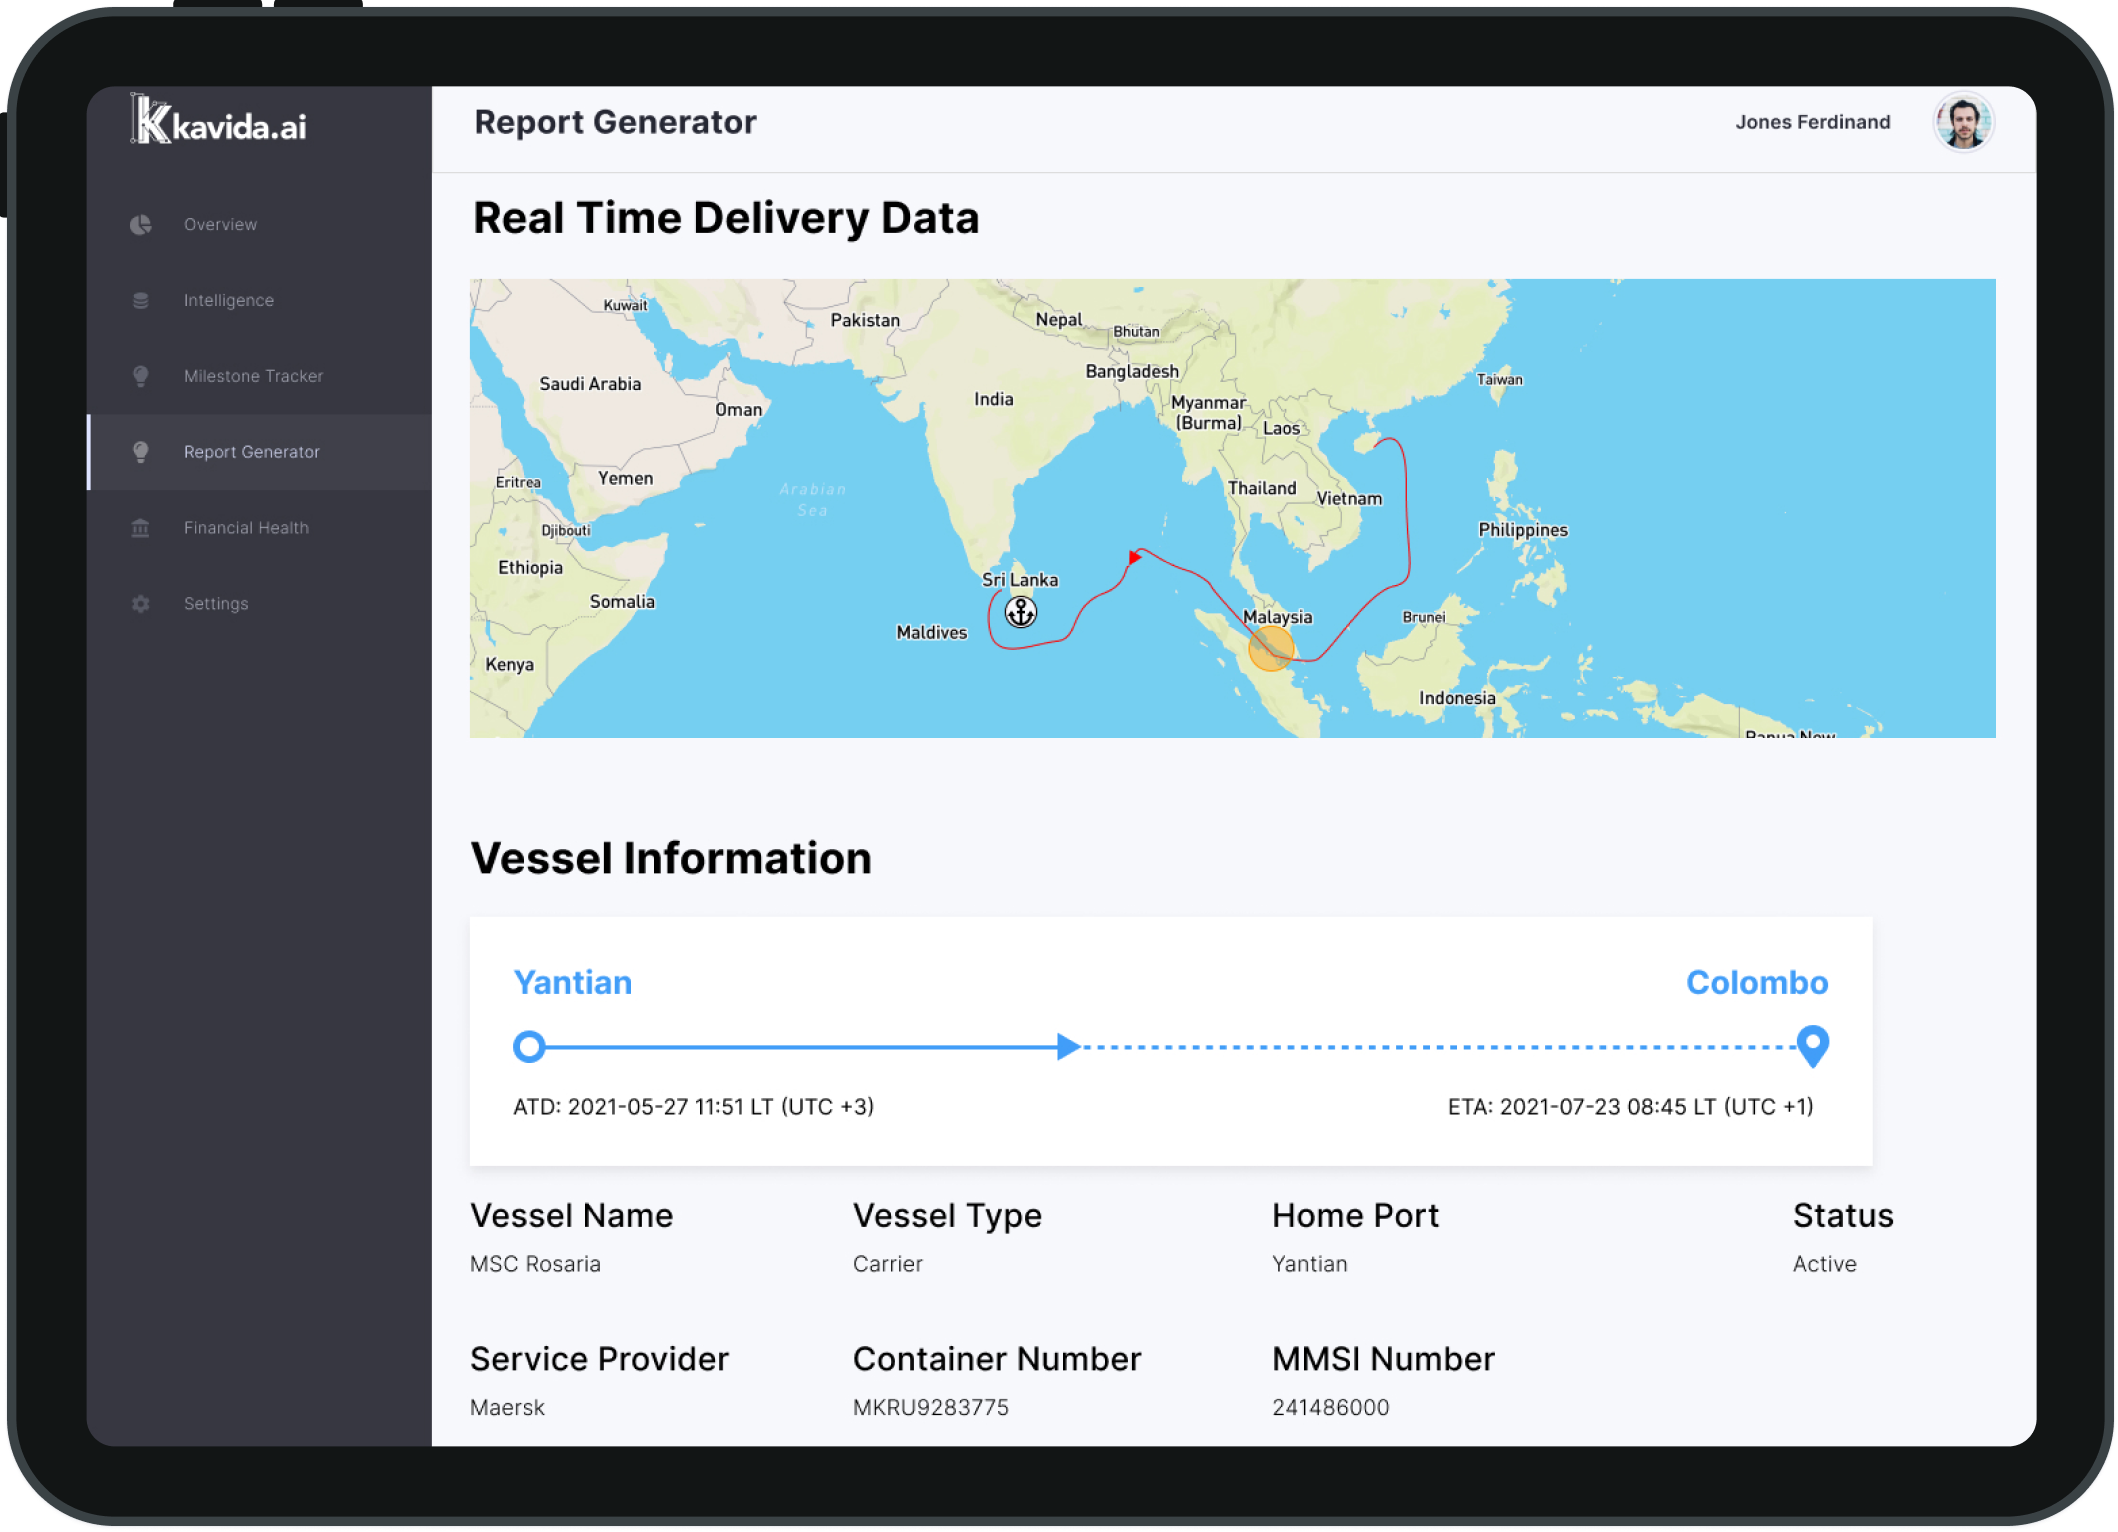This screenshot has width=2118, height=1532.
Task: Click vessel type value Carrier
Action: [887, 1264]
